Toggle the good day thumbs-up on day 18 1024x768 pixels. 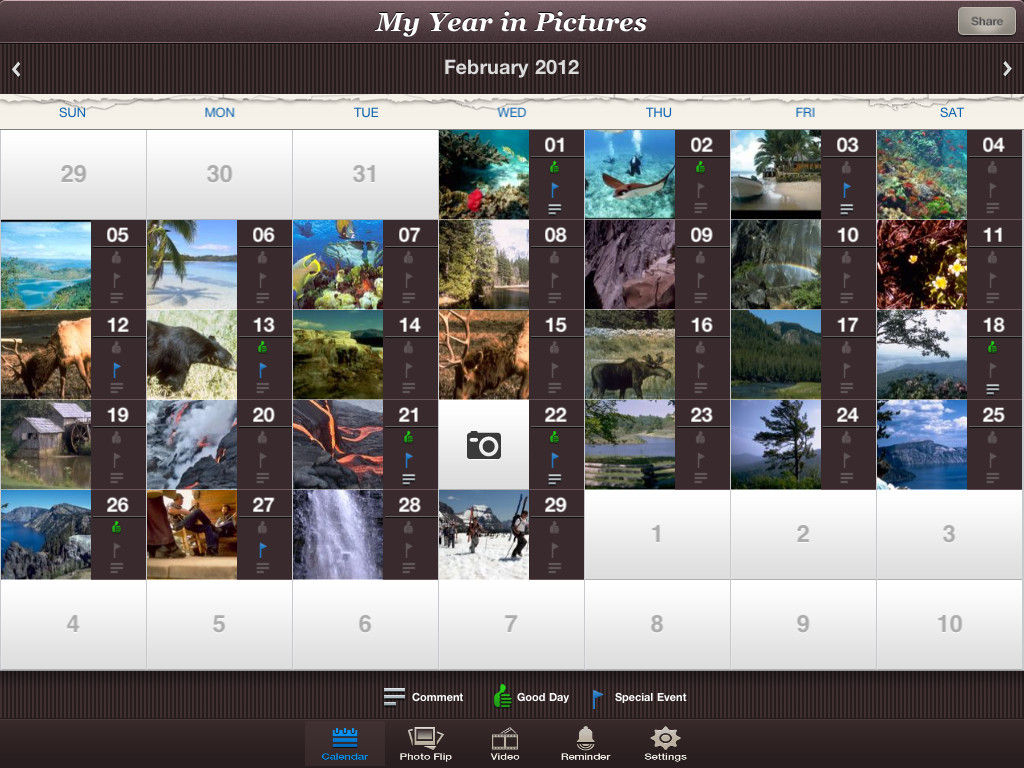[993, 347]
